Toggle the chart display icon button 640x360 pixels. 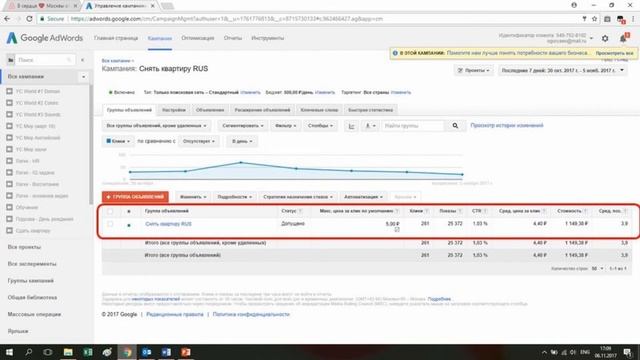point(351,126)
